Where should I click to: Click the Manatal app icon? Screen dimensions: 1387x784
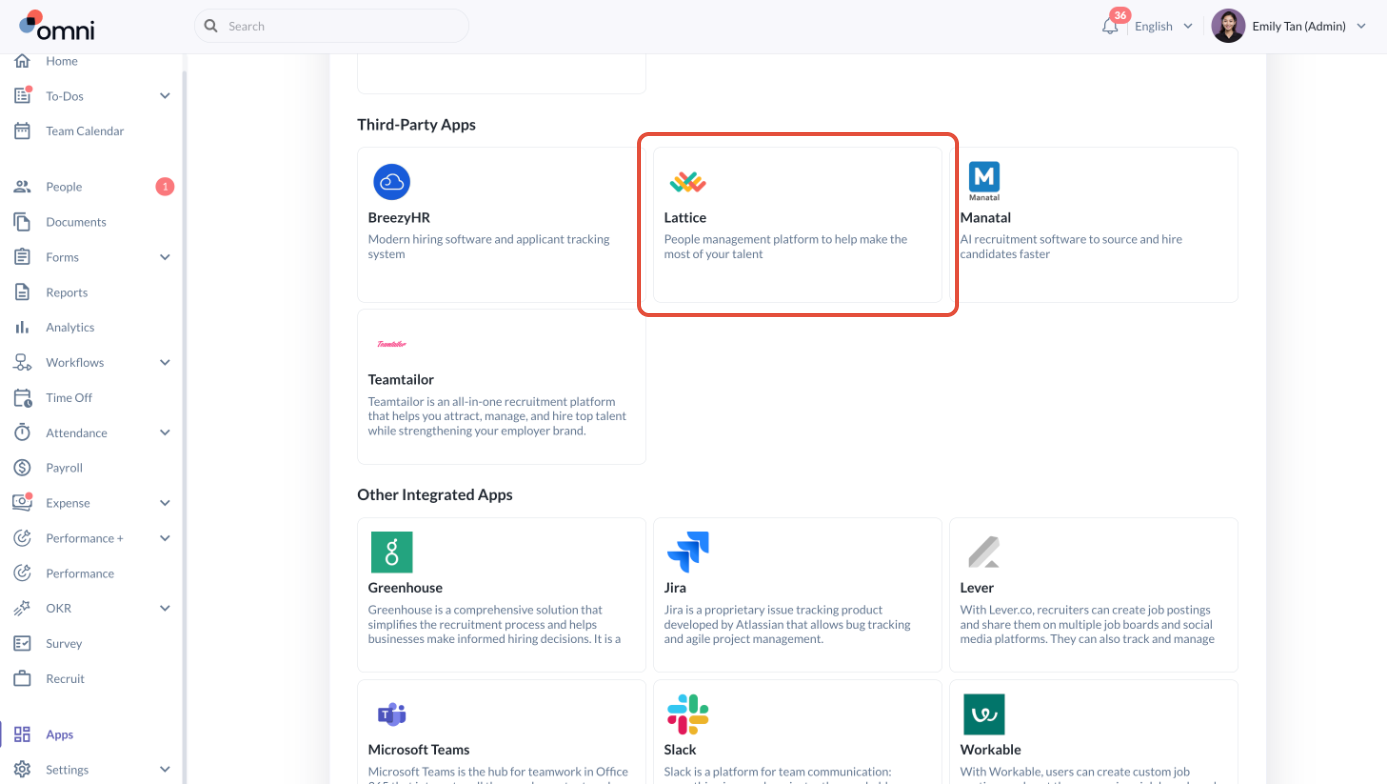tap(984, 182)
